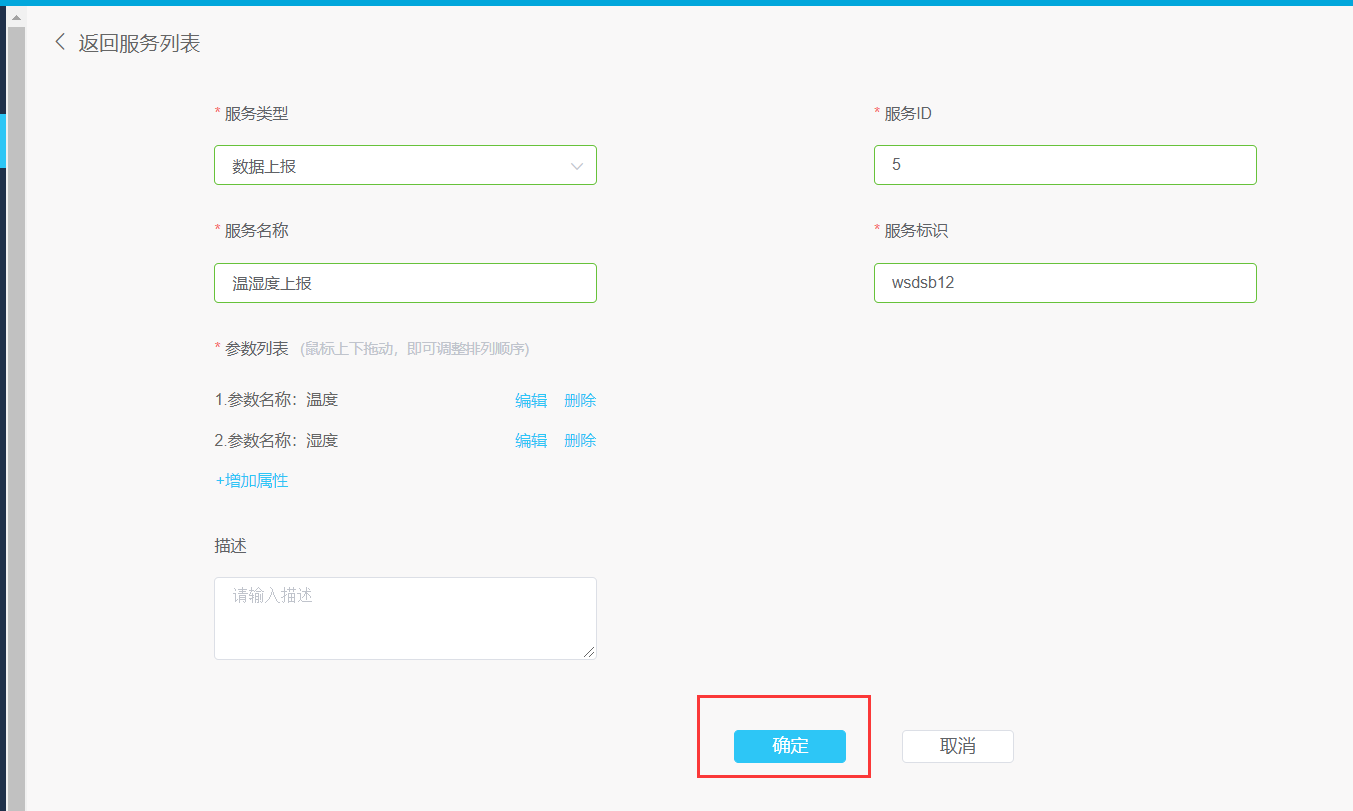Click the 描述 textarea
The image size is (1353, 811).
(x=405, y=618)
